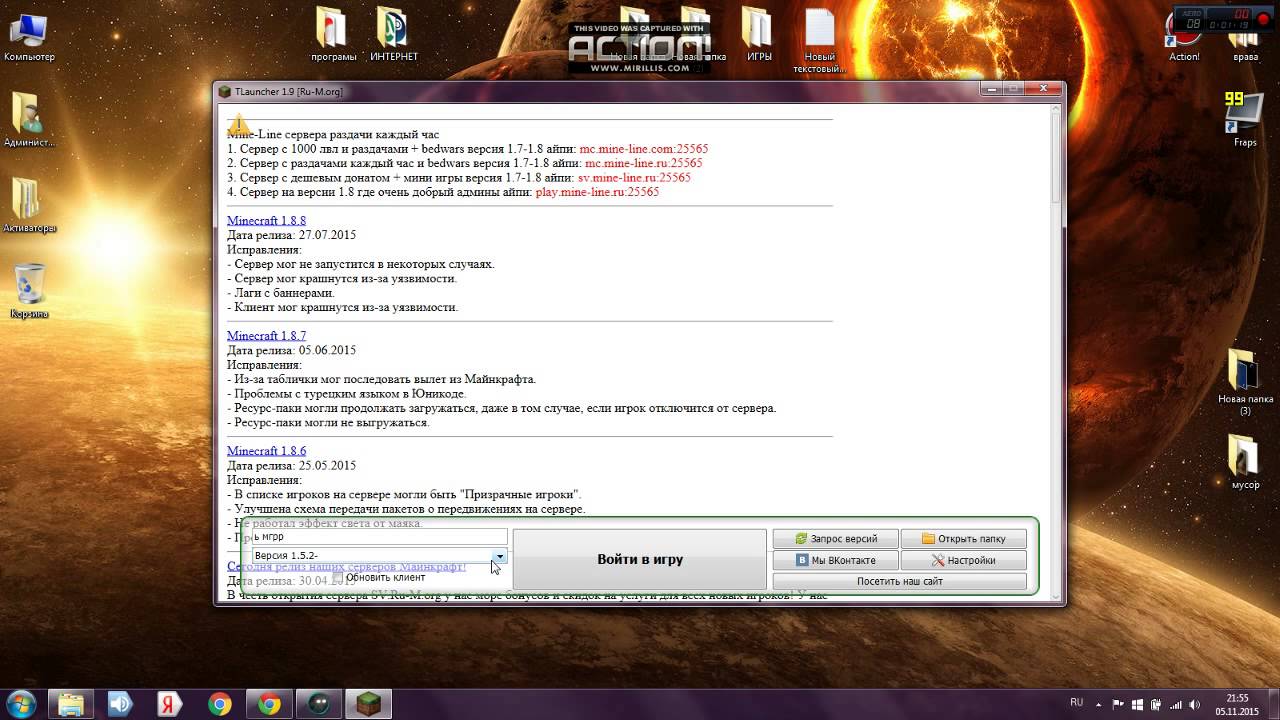
Task: Open the Новый текстовый document icon
Action: (x=819, y=40)
